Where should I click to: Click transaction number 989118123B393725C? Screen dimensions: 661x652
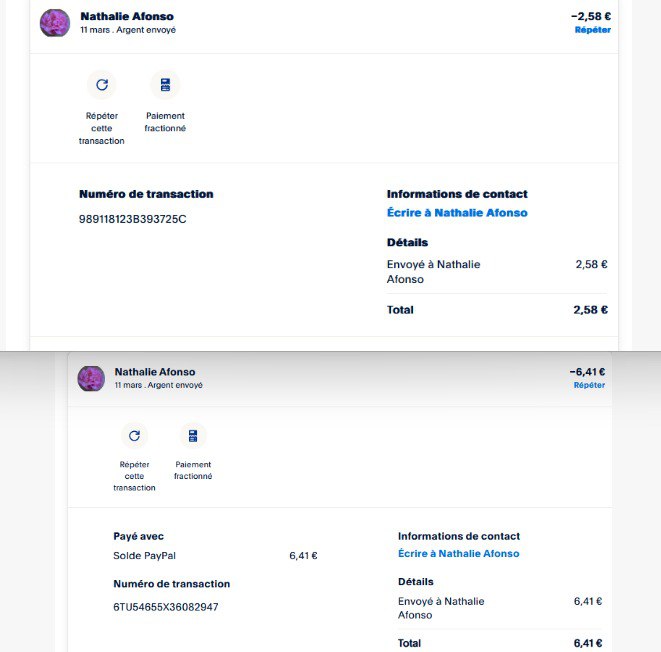(132, 219)
